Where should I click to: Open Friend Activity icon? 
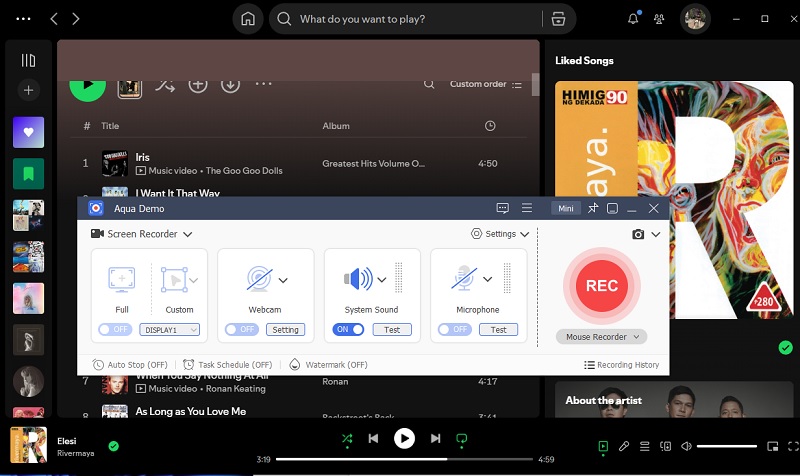pyautogui.click(x=659, y=19)
